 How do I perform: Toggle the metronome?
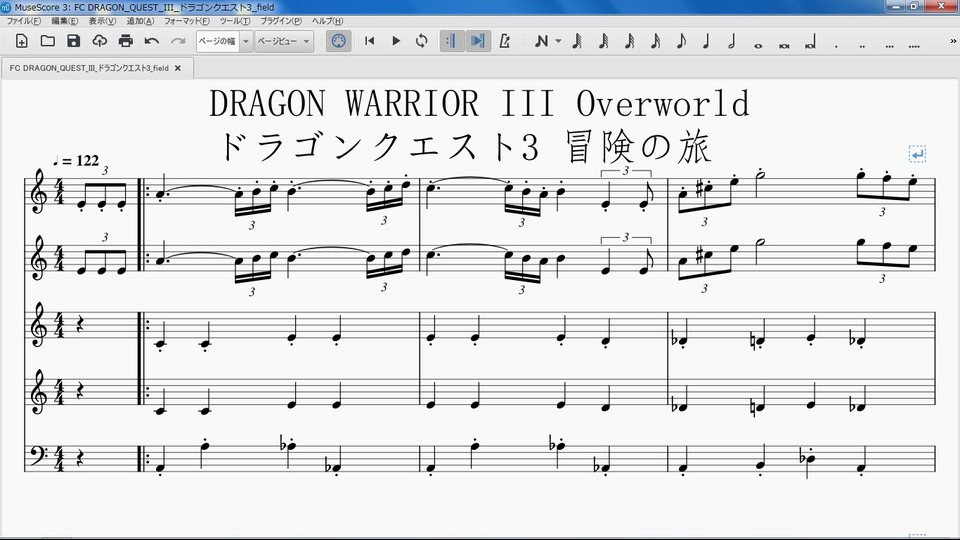coord(504,41)
